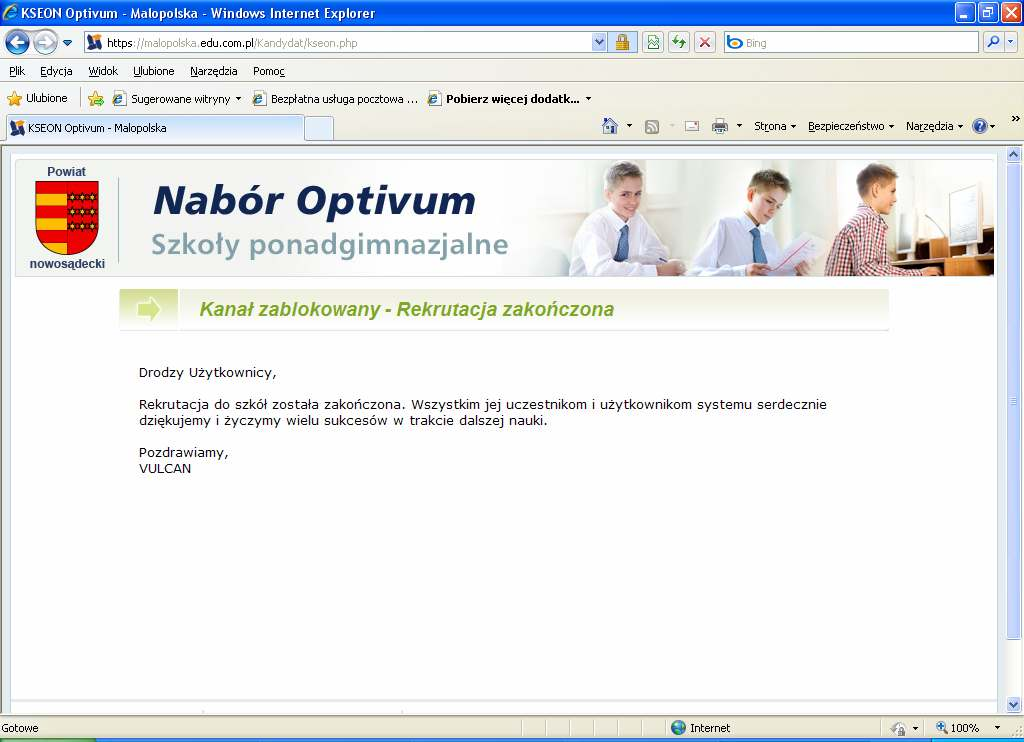The image size is (1024, 742).
Task: Click the page scrollbar up arrow
Action: click(1014, 155)
